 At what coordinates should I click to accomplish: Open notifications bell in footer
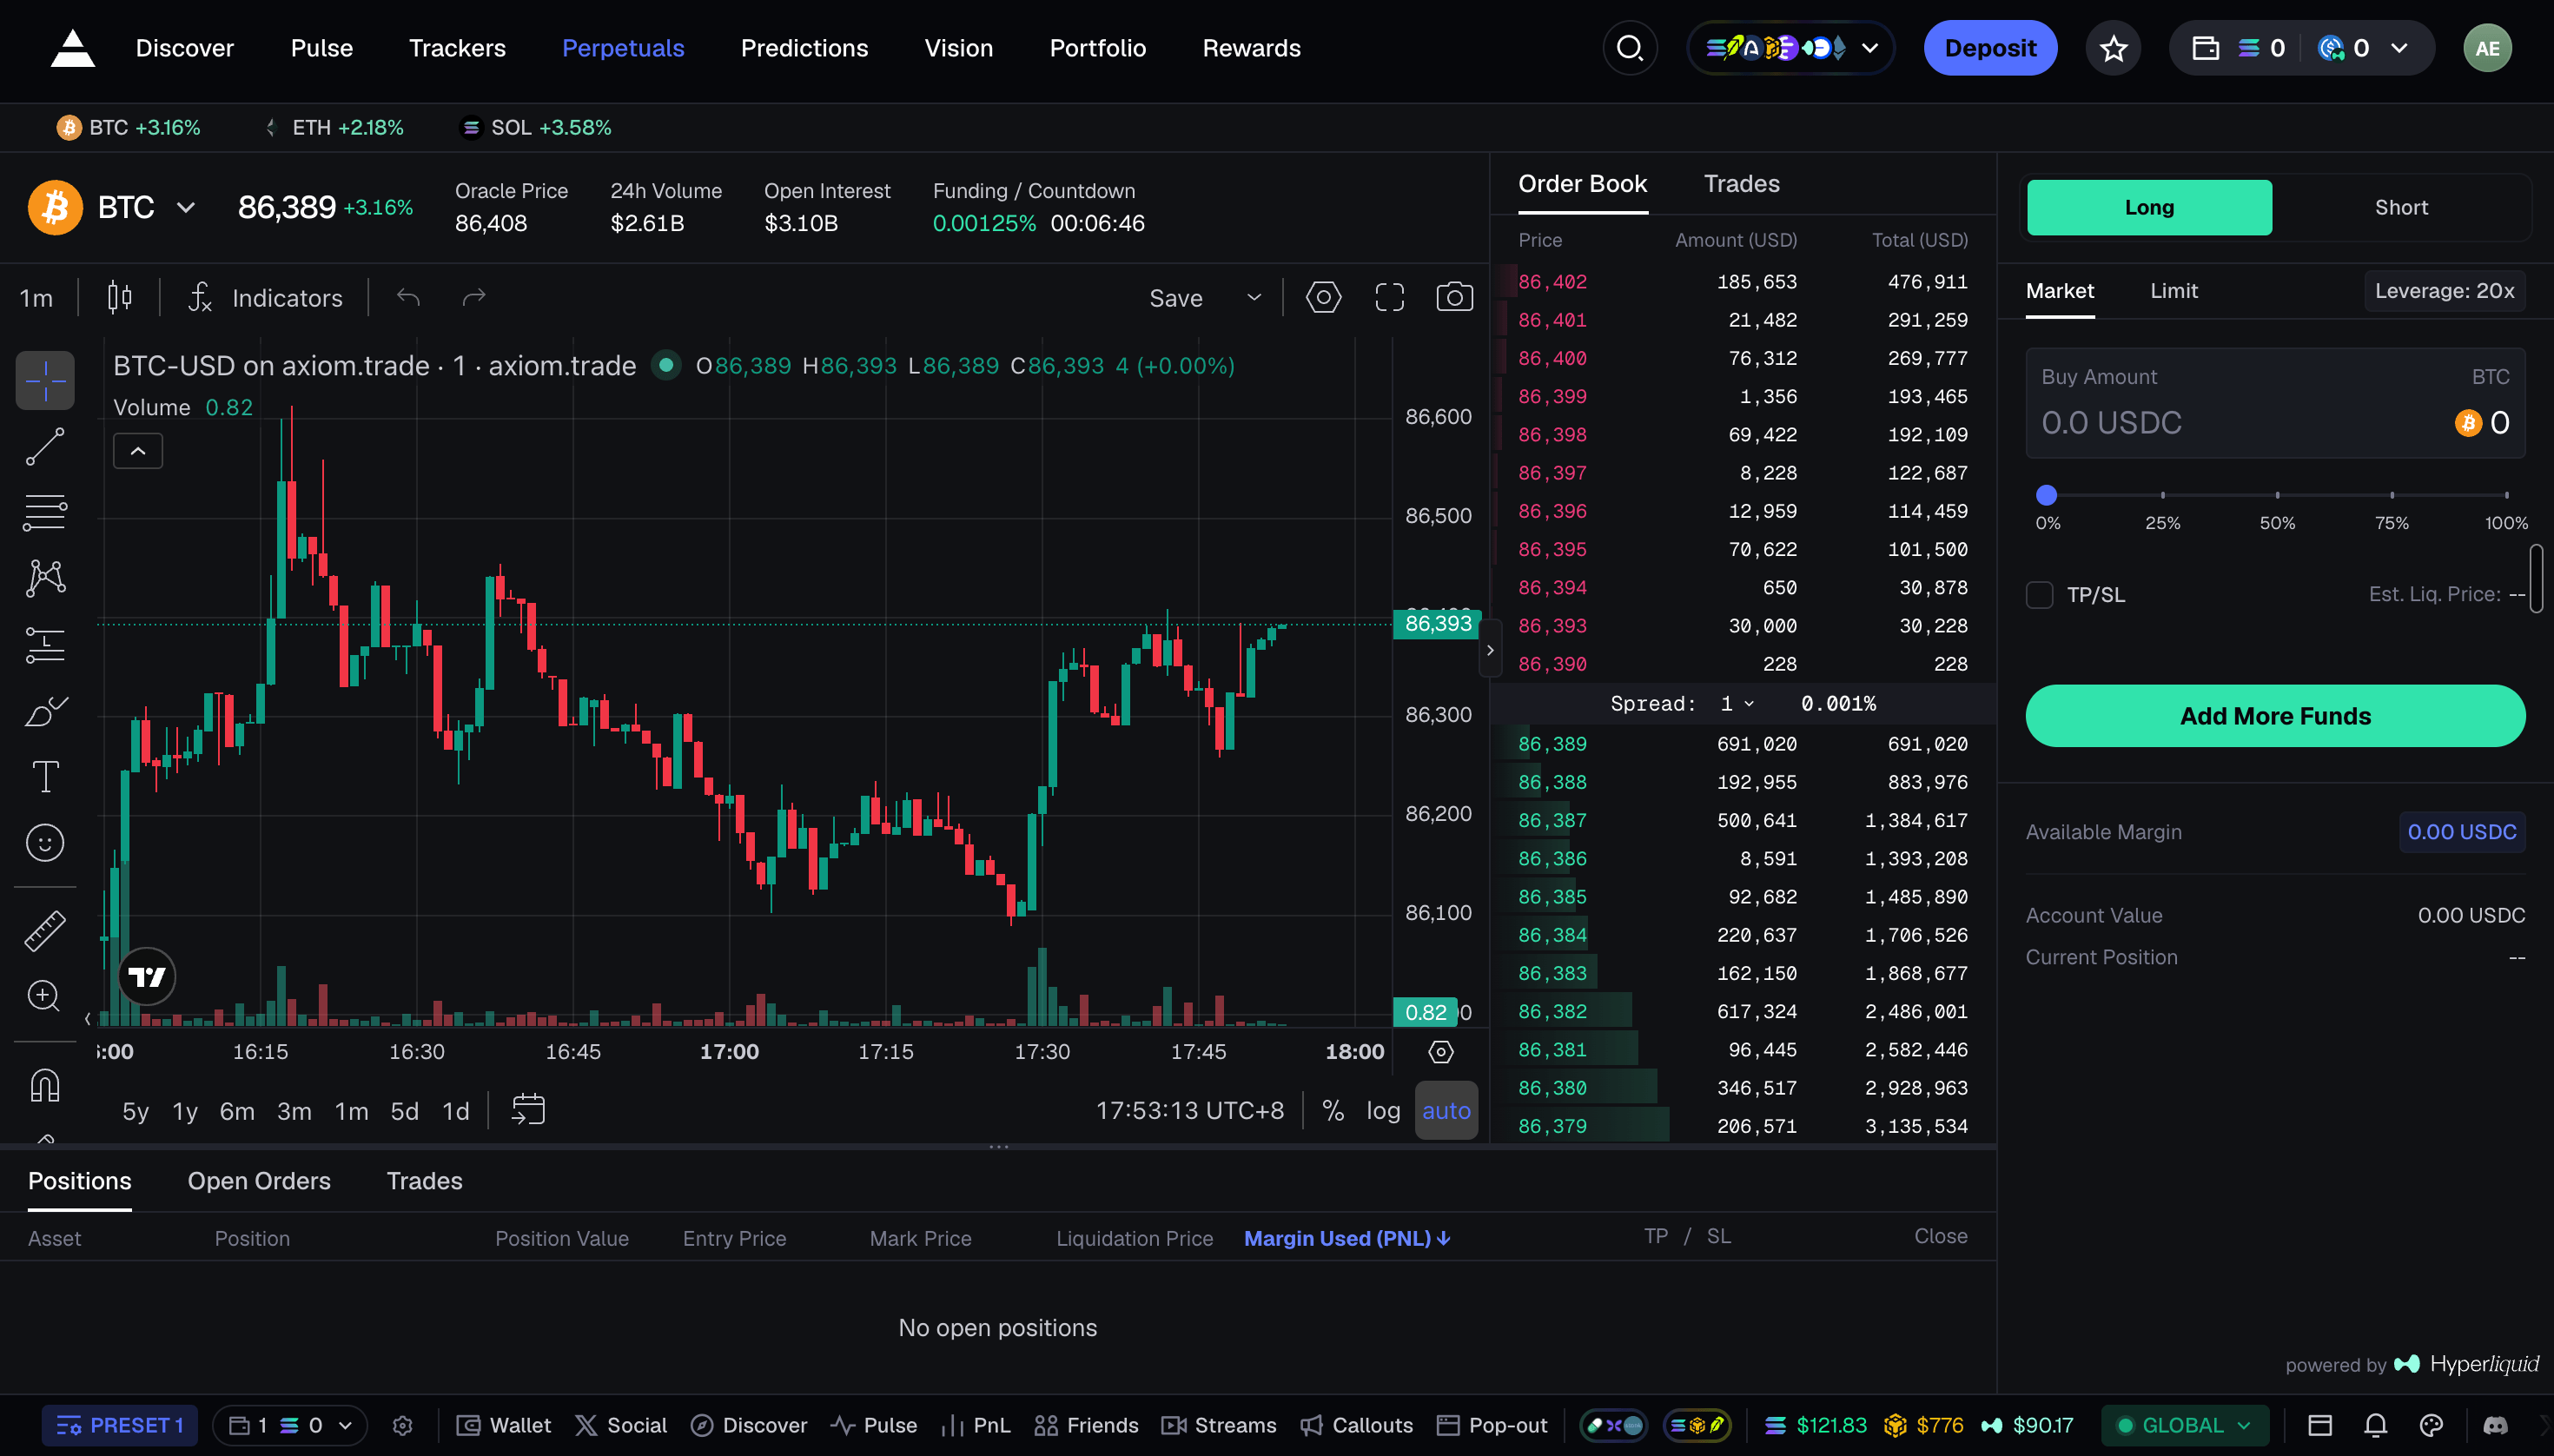point(2376,1425)
